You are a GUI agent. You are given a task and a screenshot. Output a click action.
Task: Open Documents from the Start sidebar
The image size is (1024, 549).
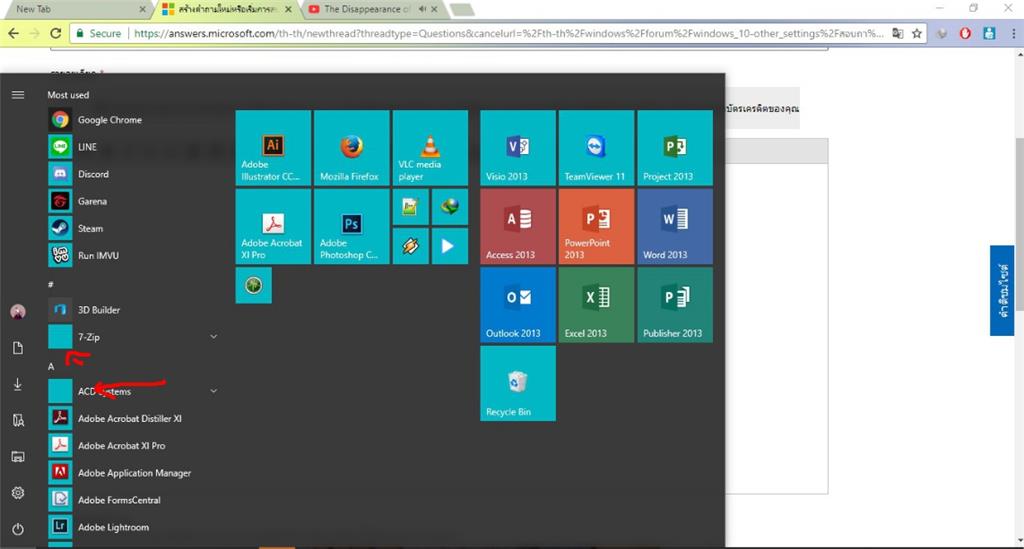point(18,348)
